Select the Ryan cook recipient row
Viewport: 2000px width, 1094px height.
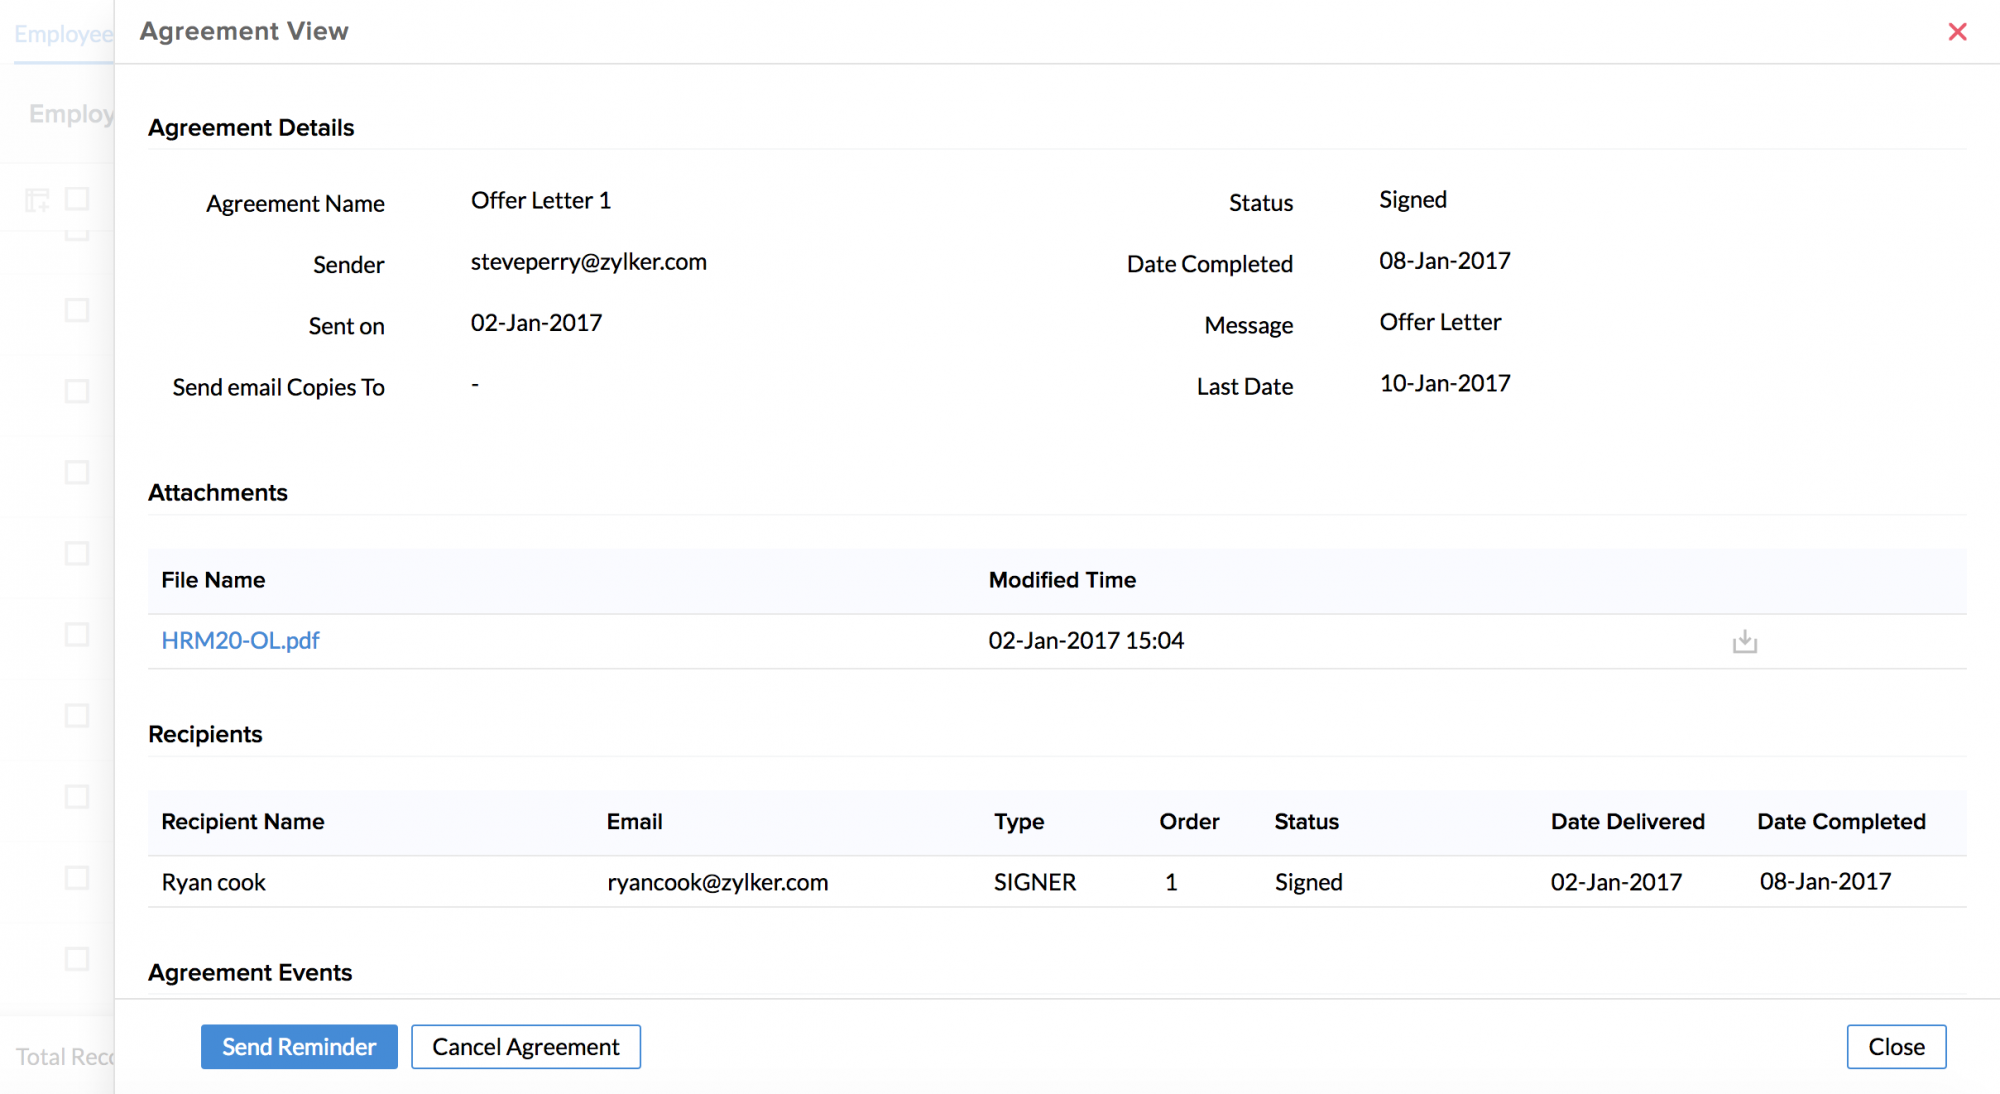click(214, 882)
